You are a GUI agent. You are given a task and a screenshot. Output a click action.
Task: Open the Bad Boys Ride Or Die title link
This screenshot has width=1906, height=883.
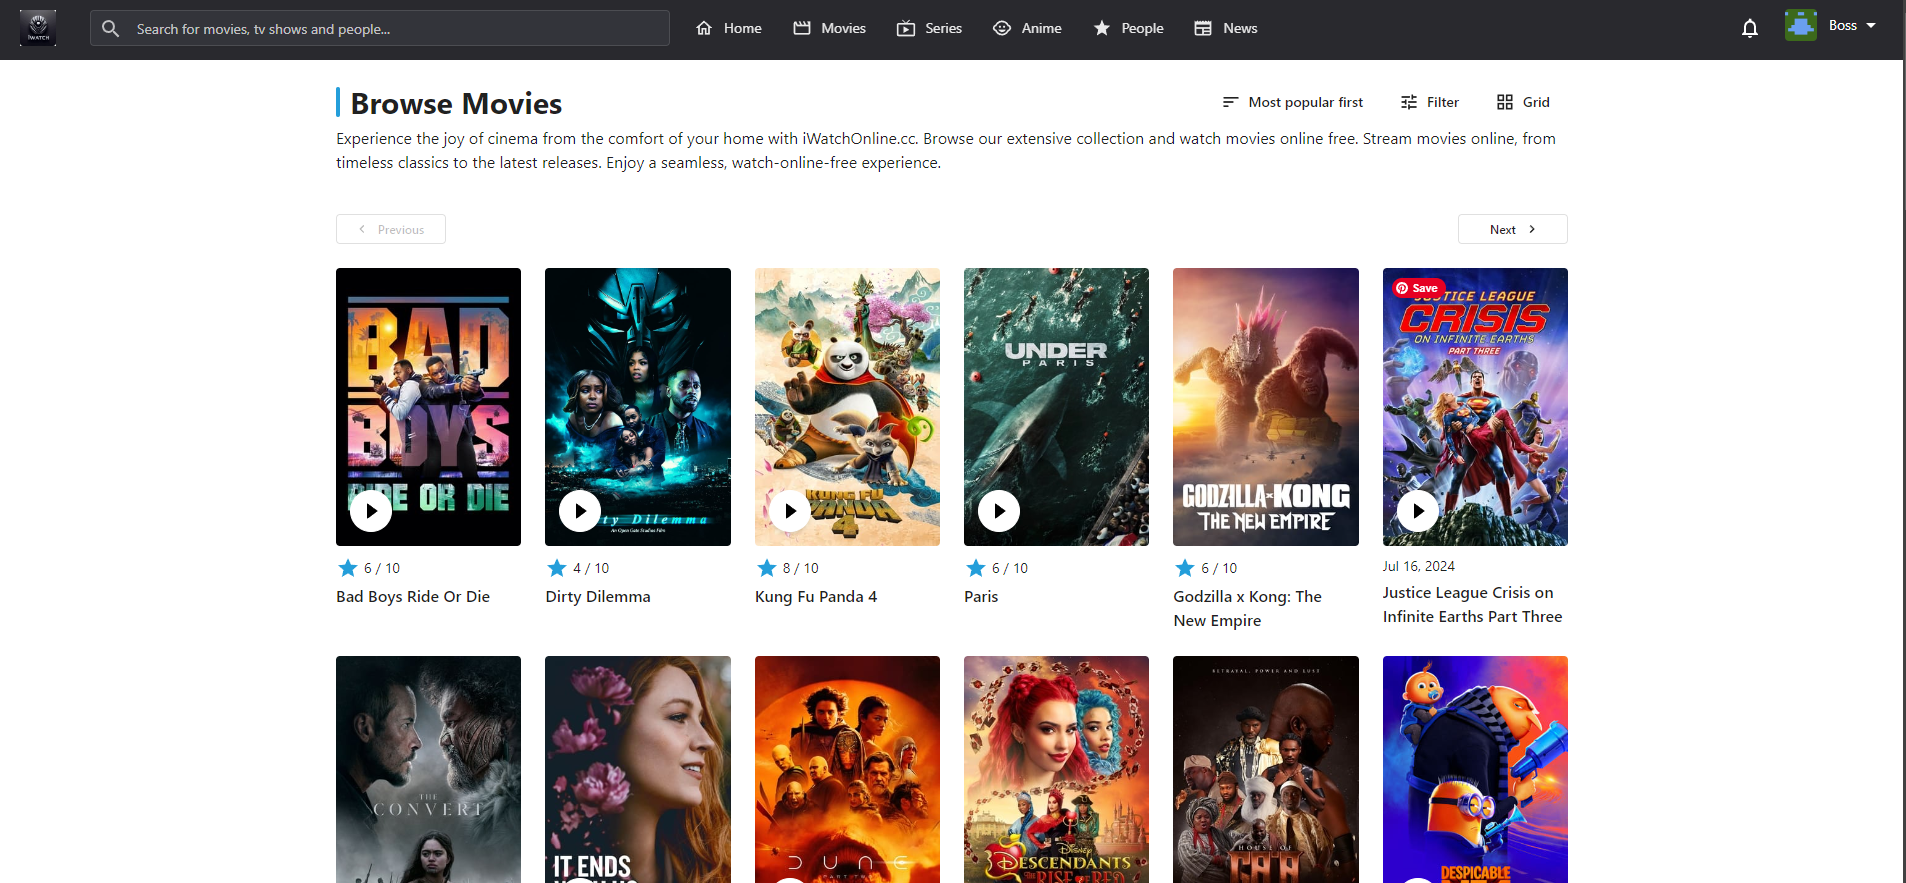pos(413,596)
